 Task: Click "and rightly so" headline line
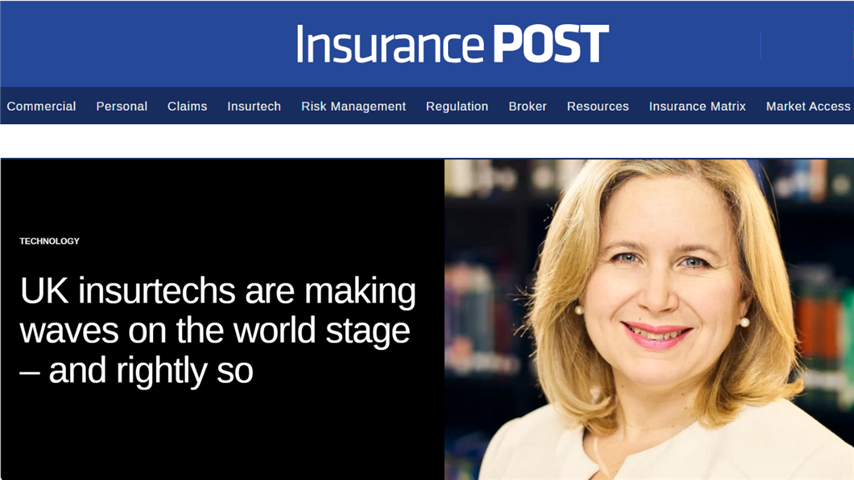[x=150, y=371]
